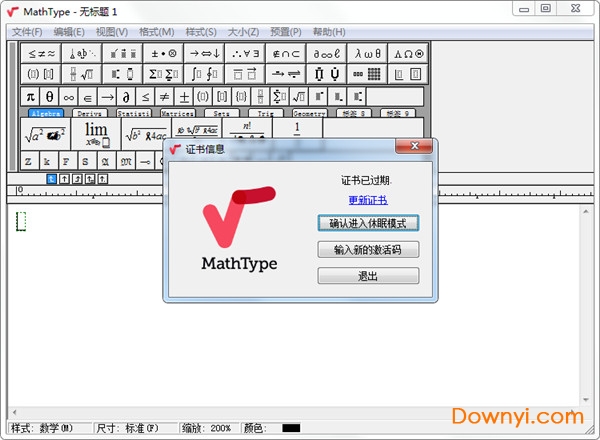This screenshot has width=600, height=440.
Task: Insert the pi symbol from small bar
Action: click(x=30, y=97)
